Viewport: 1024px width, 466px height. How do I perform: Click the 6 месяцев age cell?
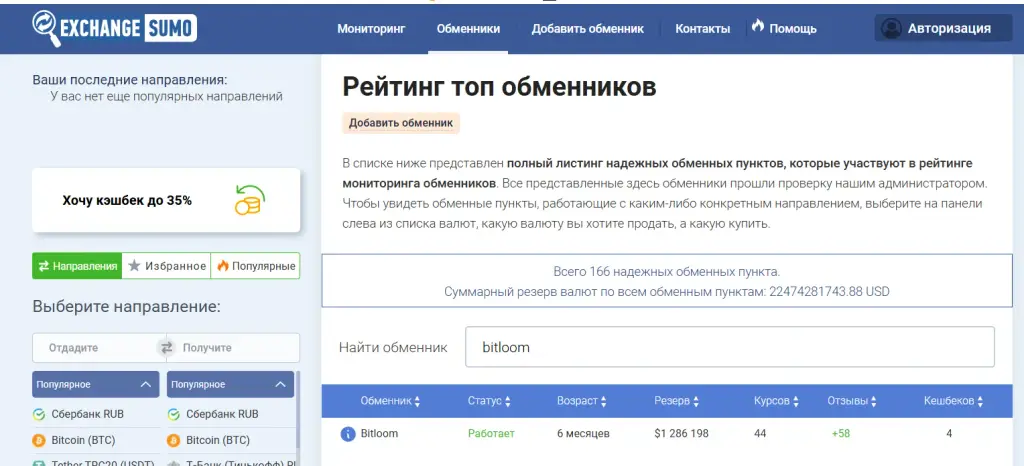(x=583, y=433)
